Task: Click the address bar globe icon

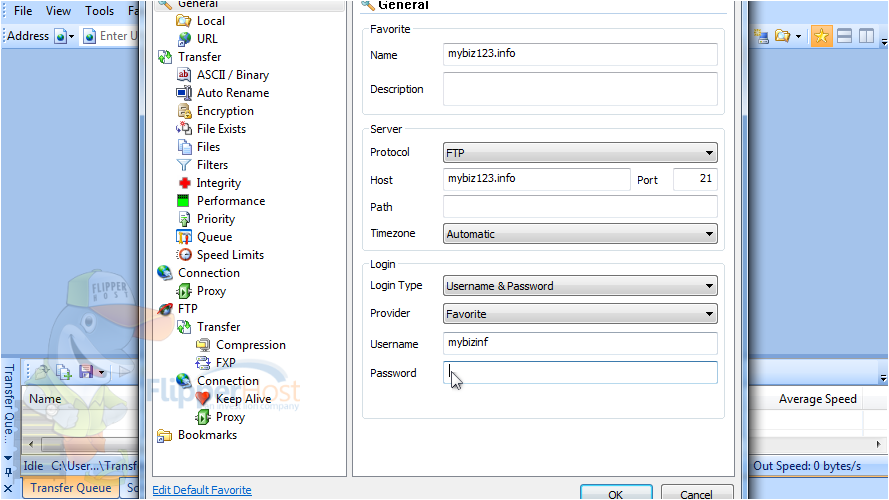Action: tap(61, 37)
